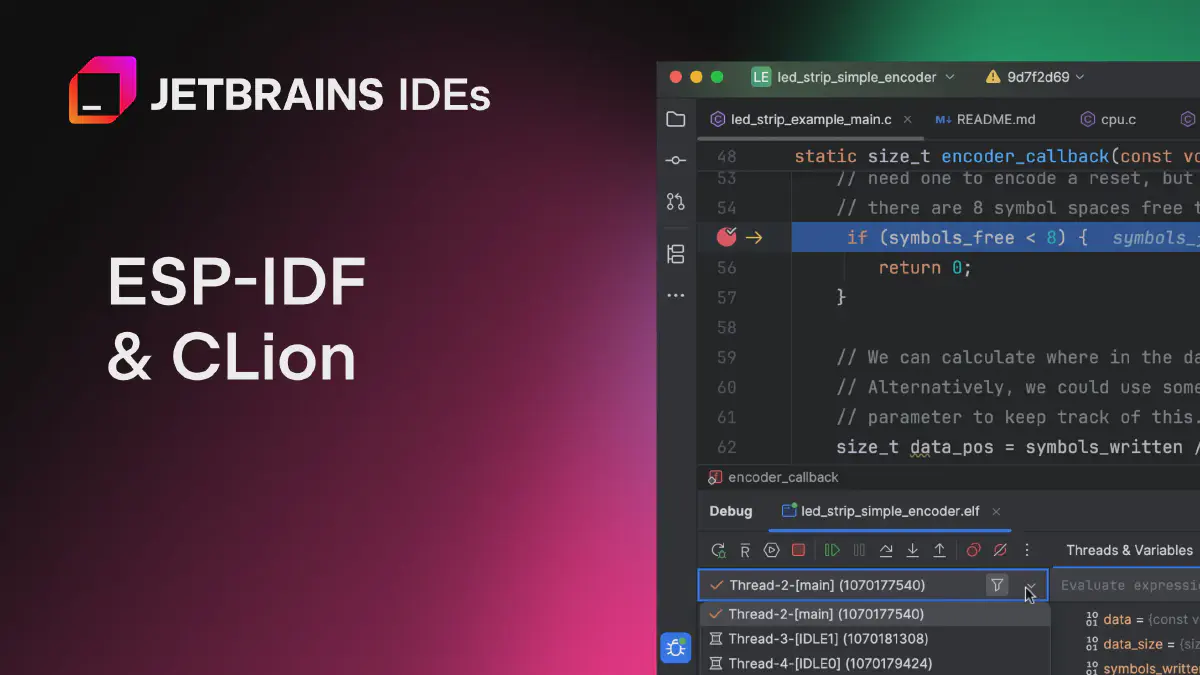Toggle the thread filter funnel icon

point(997,585)
